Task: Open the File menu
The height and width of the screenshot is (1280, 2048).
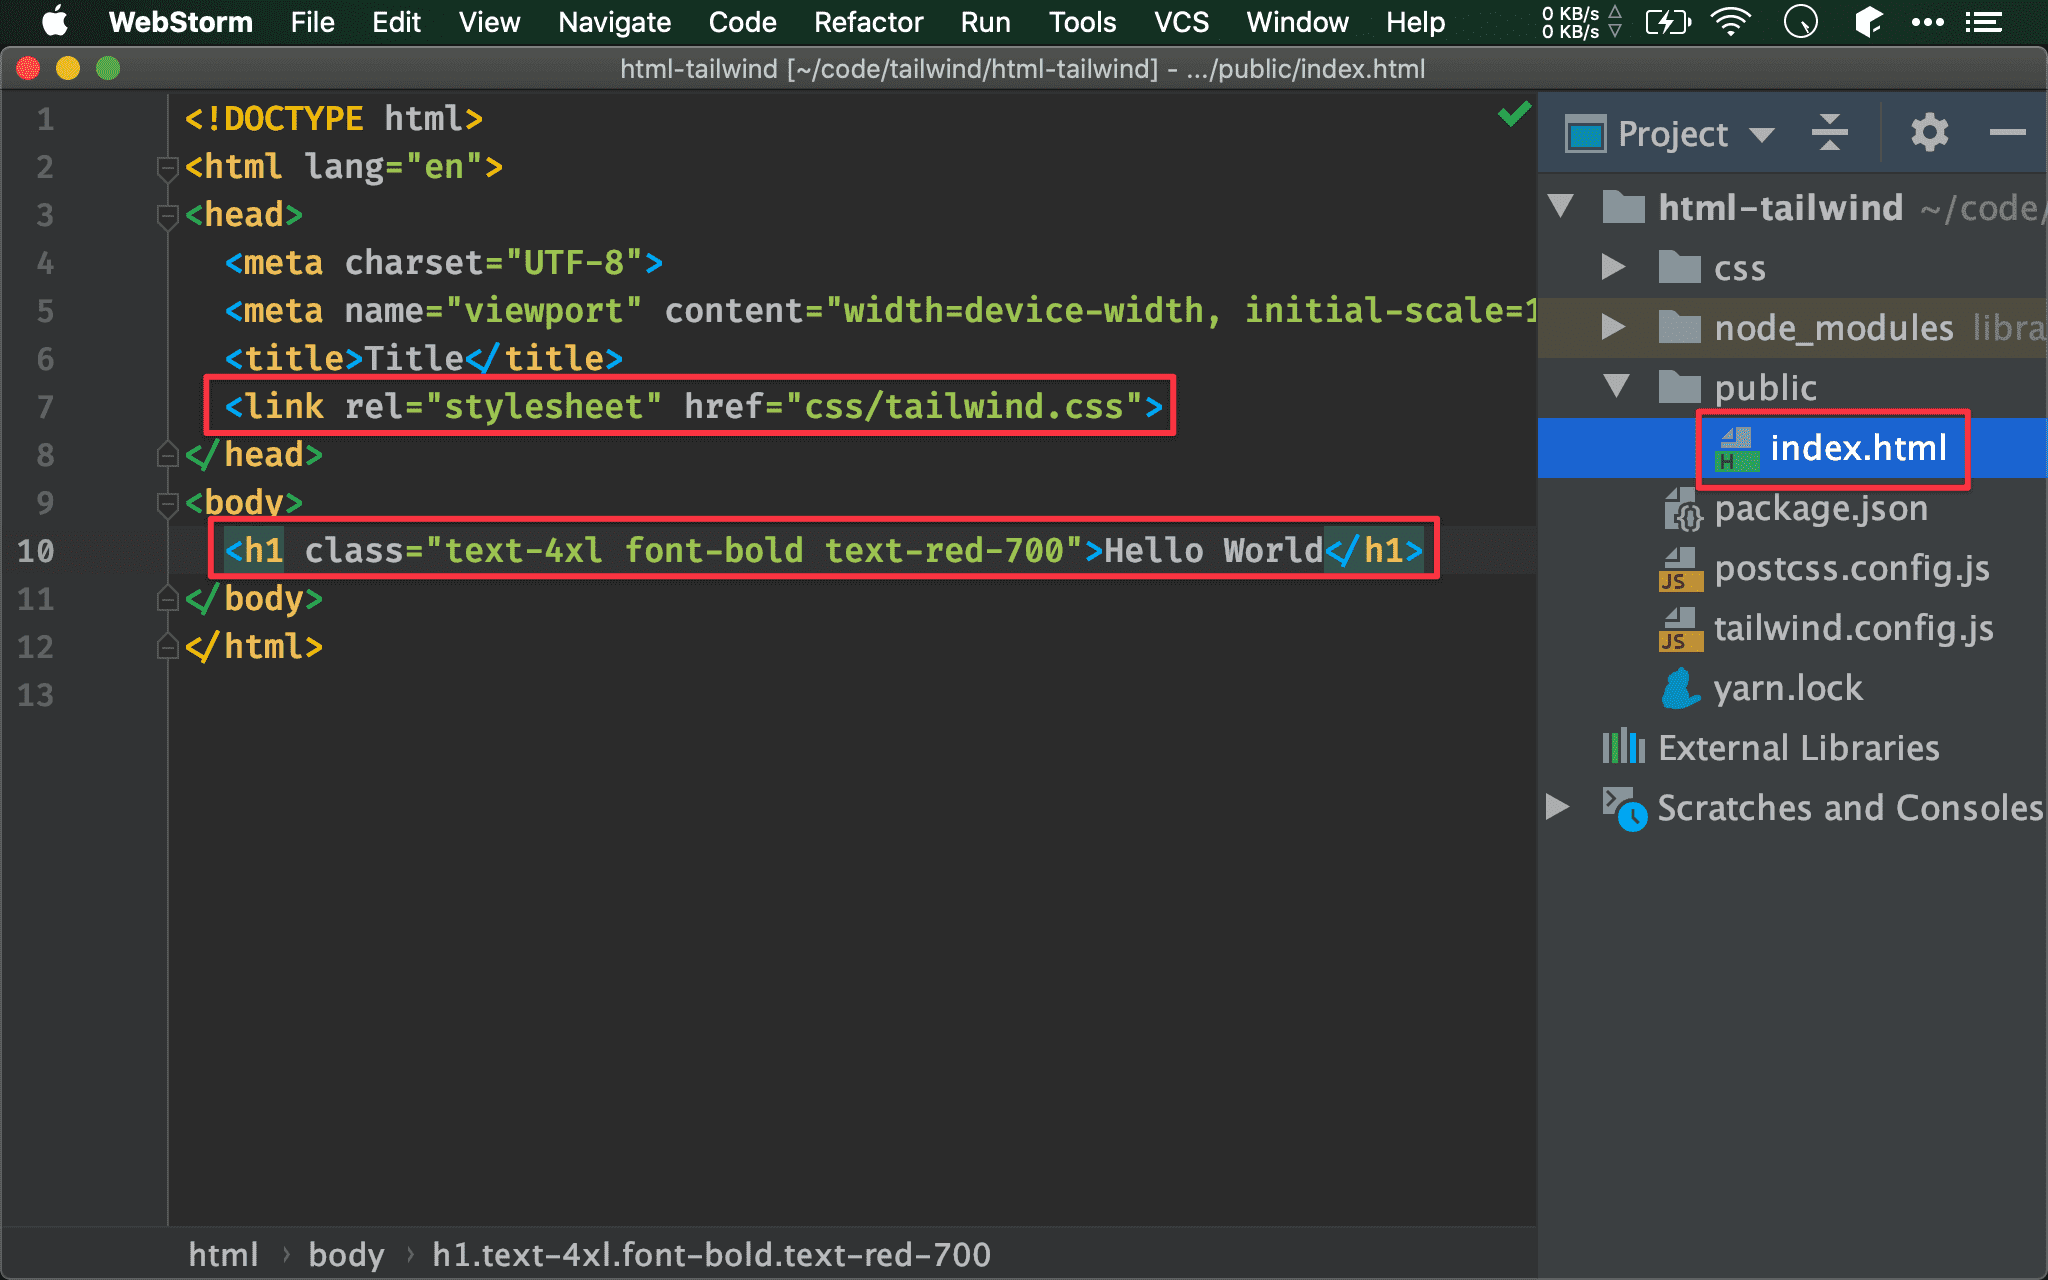Action: point(312,21)
